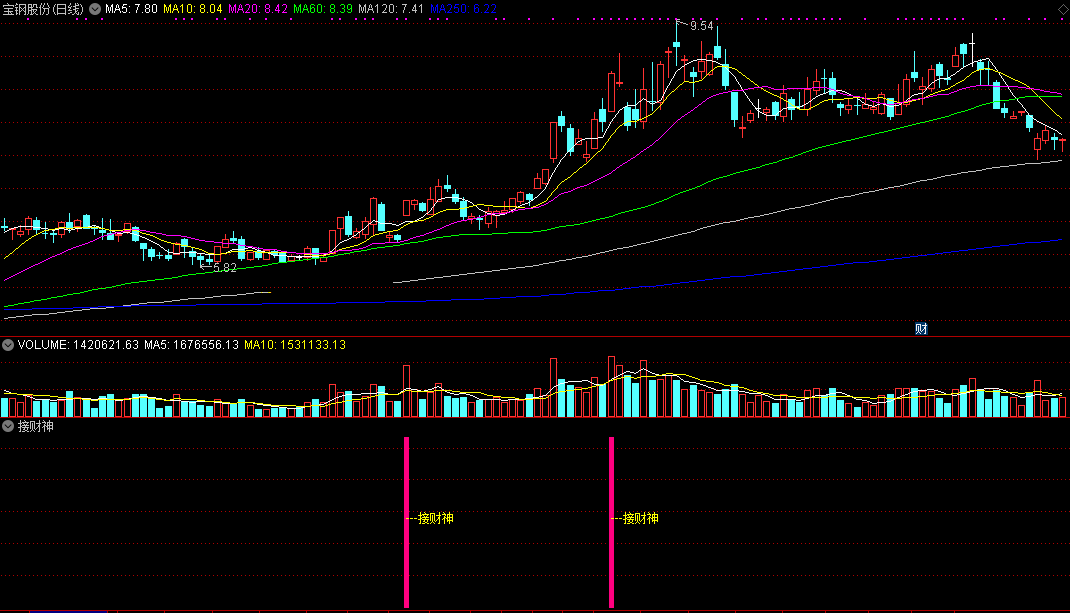
Task: Click the diamond icon at top right
Action: [1063, 9]
